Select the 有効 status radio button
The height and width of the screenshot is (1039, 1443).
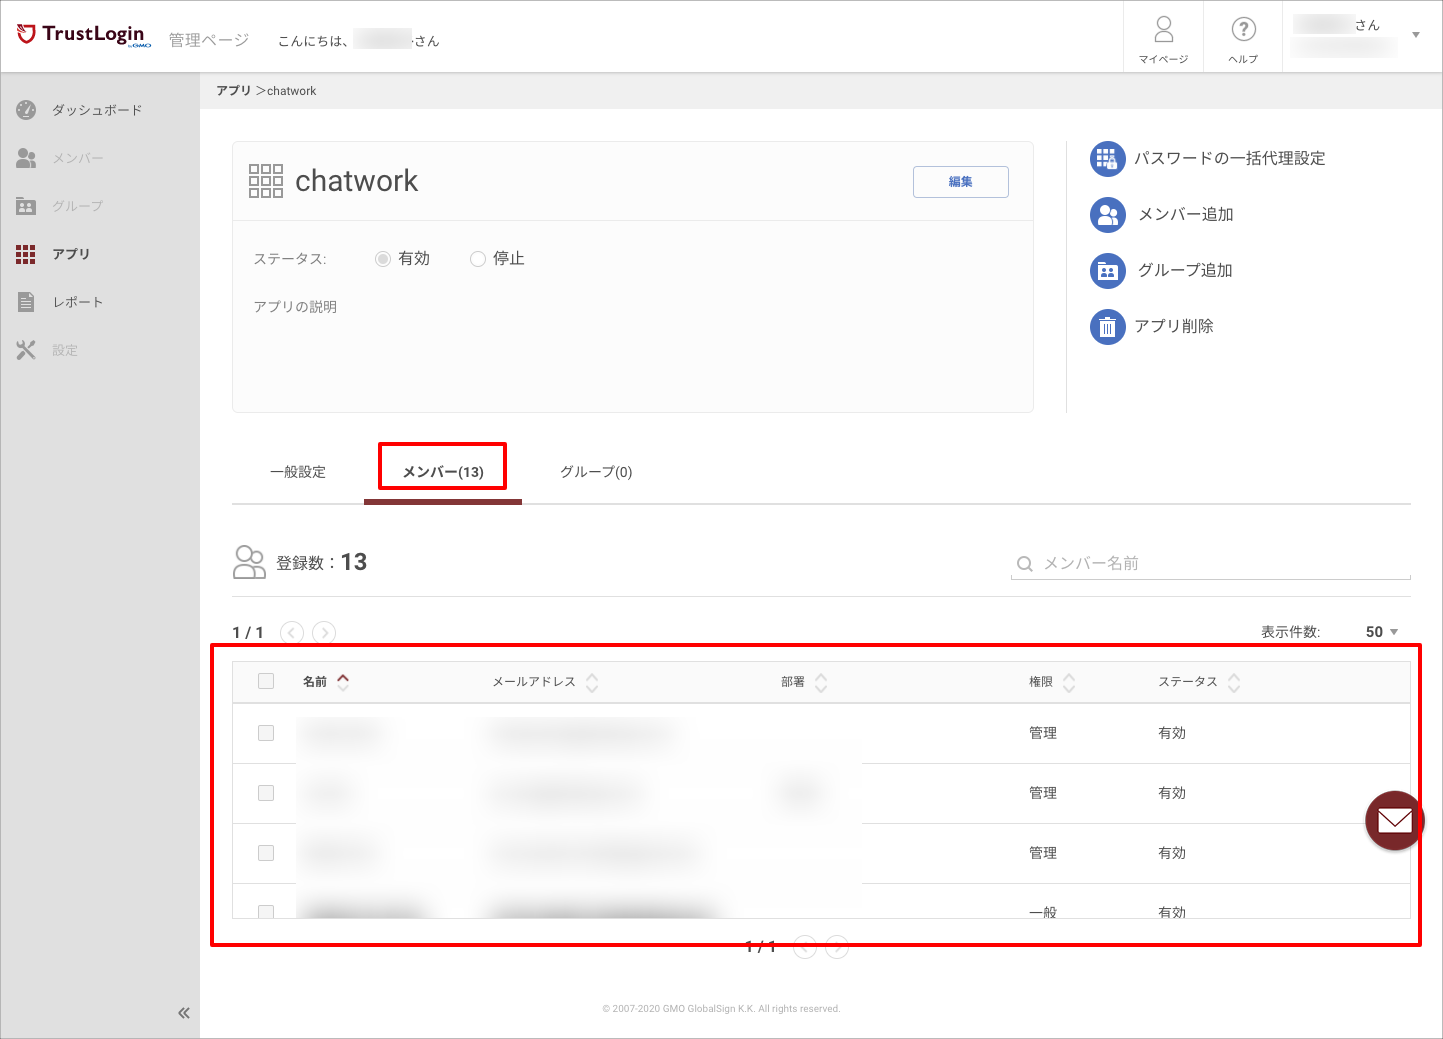[x=383, y=259]
